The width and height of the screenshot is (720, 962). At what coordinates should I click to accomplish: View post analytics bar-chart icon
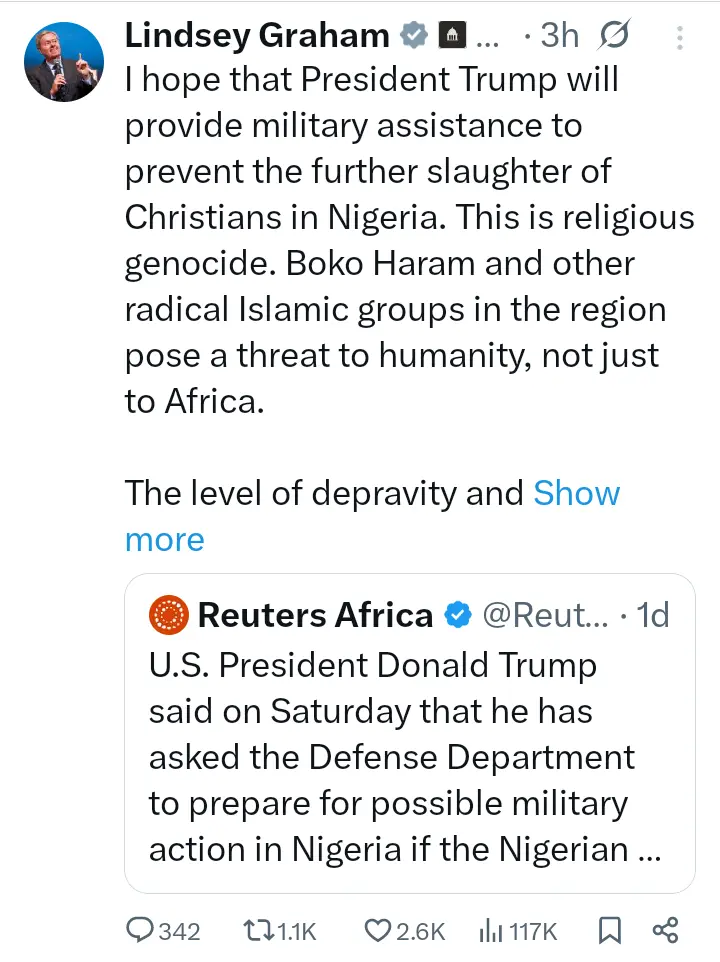[490, 930]
